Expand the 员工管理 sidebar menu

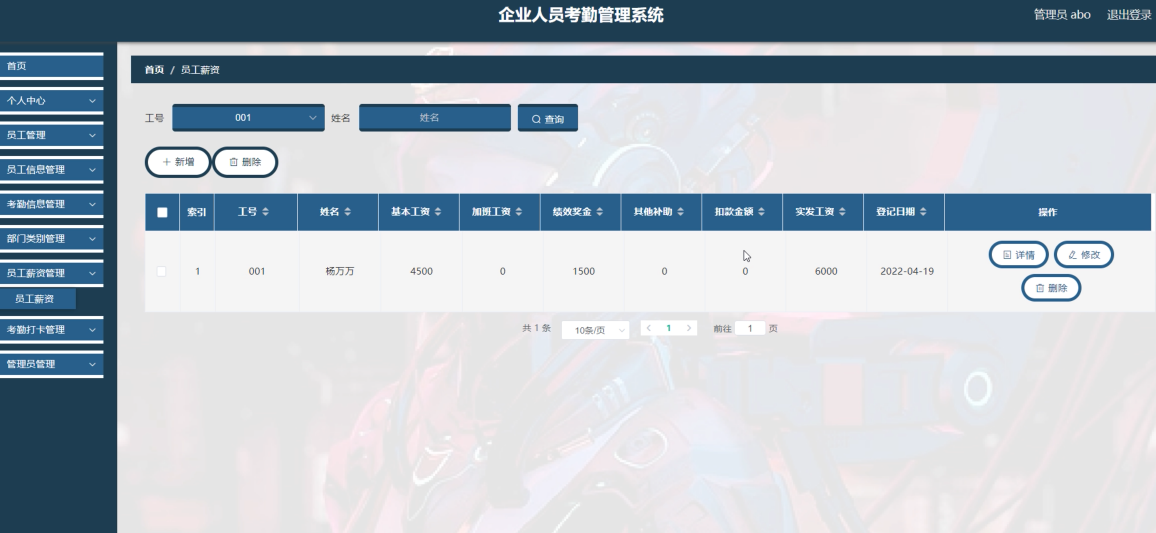tap(51, 135)
